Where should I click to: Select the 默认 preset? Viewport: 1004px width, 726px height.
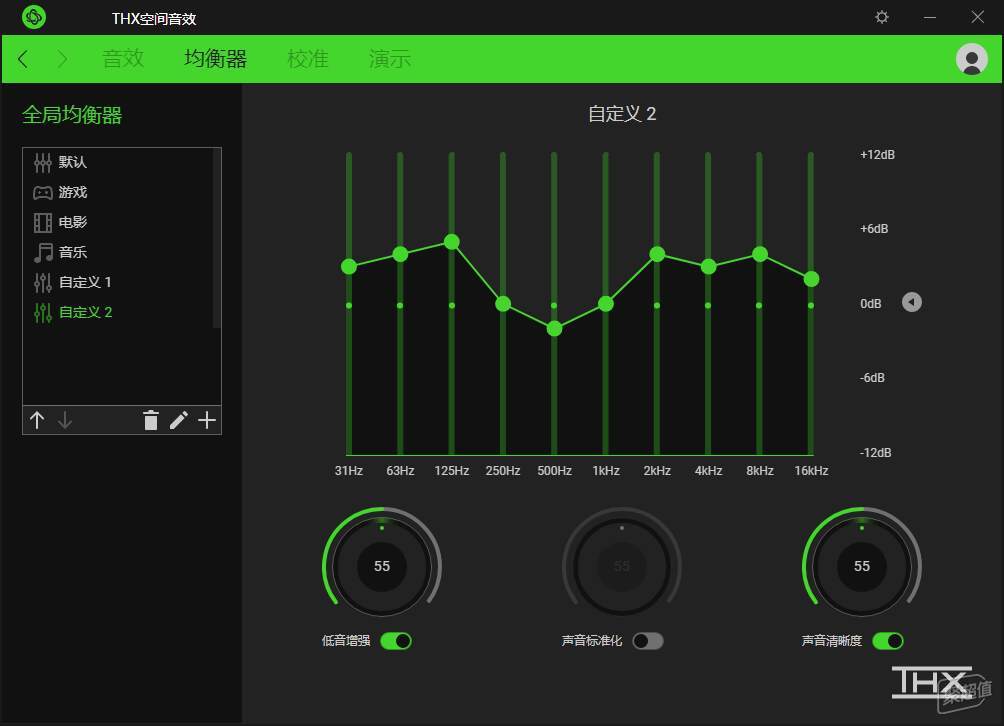tap(118, 163)
